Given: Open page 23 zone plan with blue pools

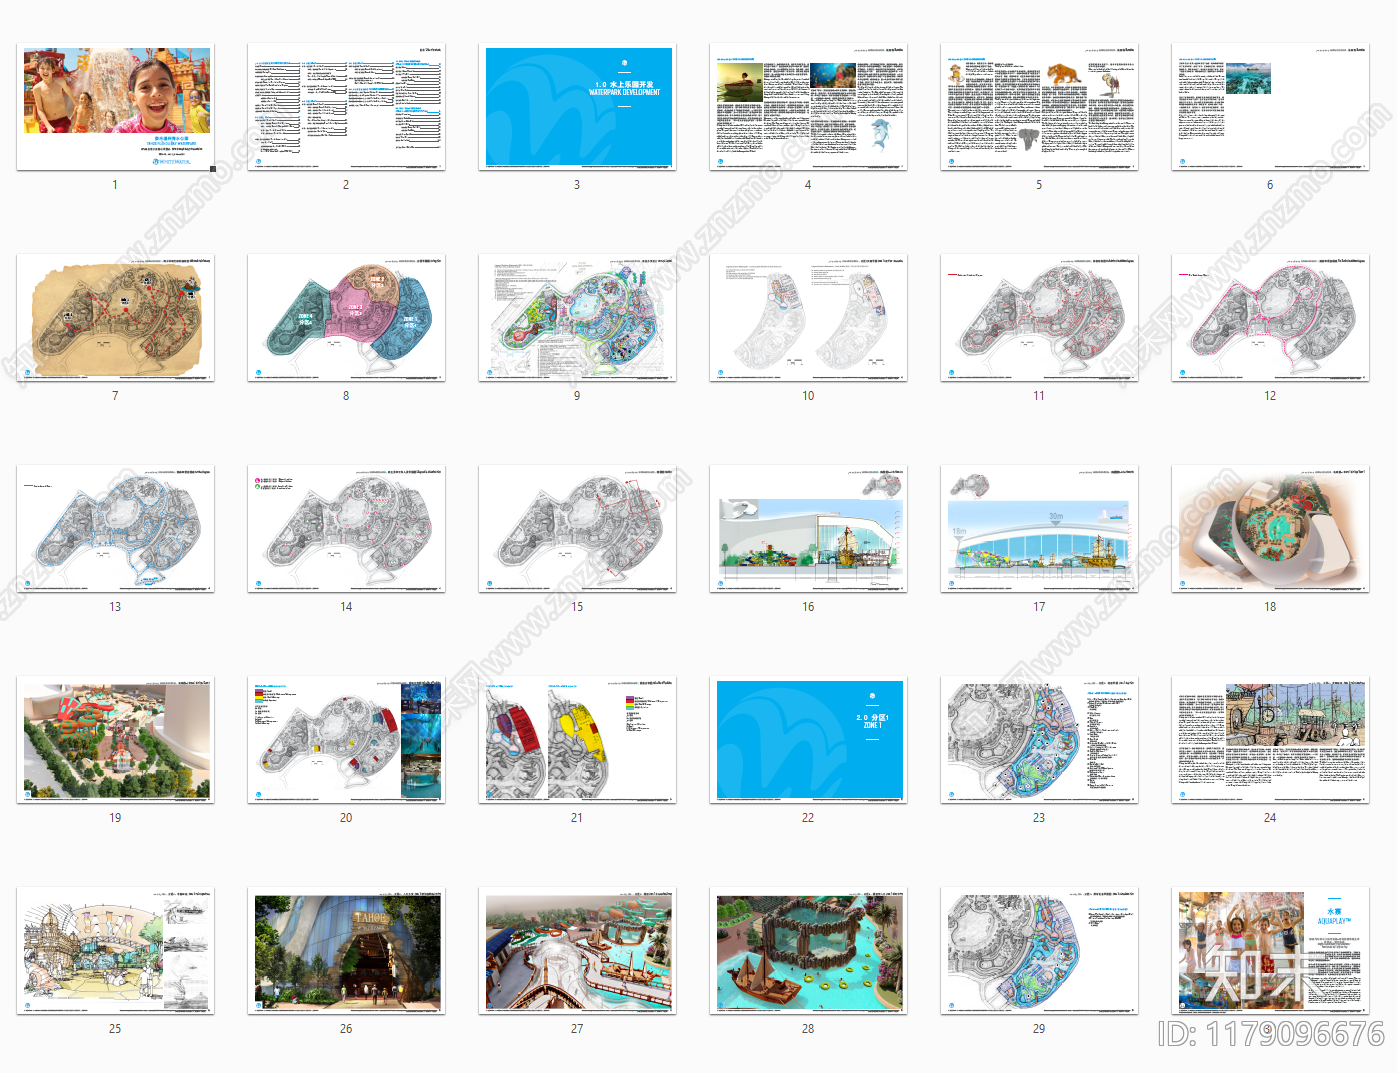Looking at the screenshot, I should pyautogui.click(x=1039, y=740).
